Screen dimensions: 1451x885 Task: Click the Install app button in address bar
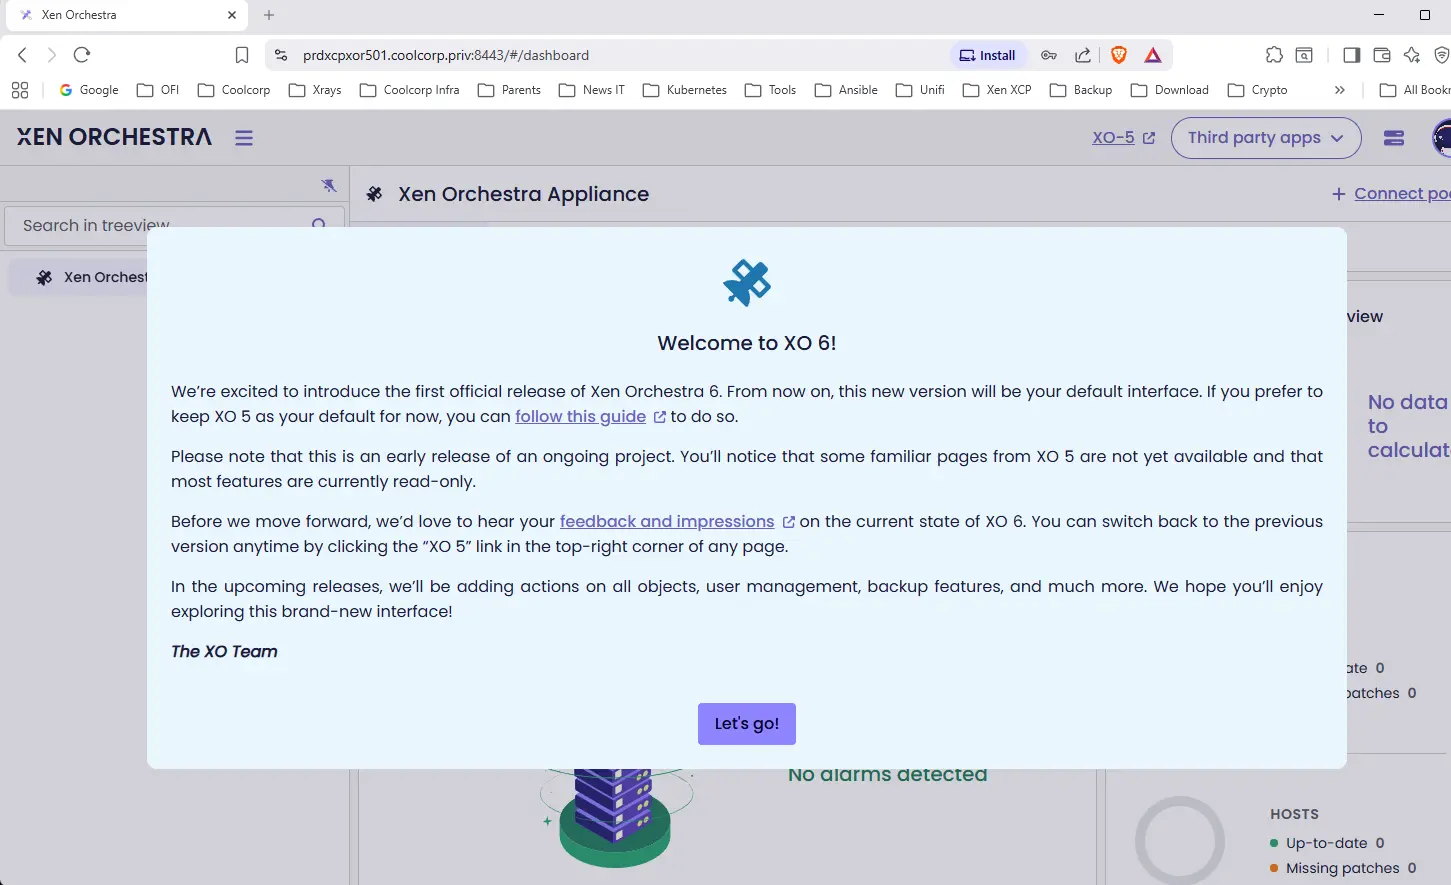click(987, 55)
